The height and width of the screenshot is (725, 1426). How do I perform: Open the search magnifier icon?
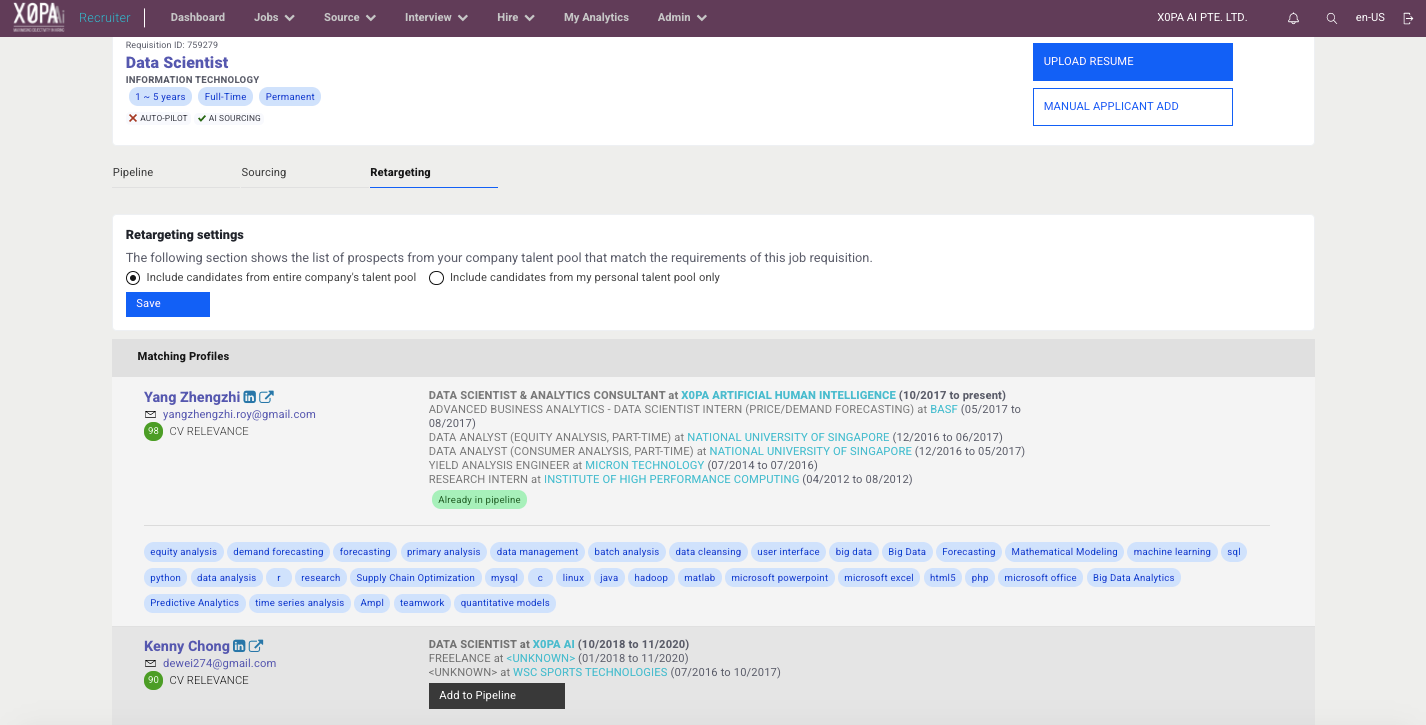click(x=1331, y=18)
